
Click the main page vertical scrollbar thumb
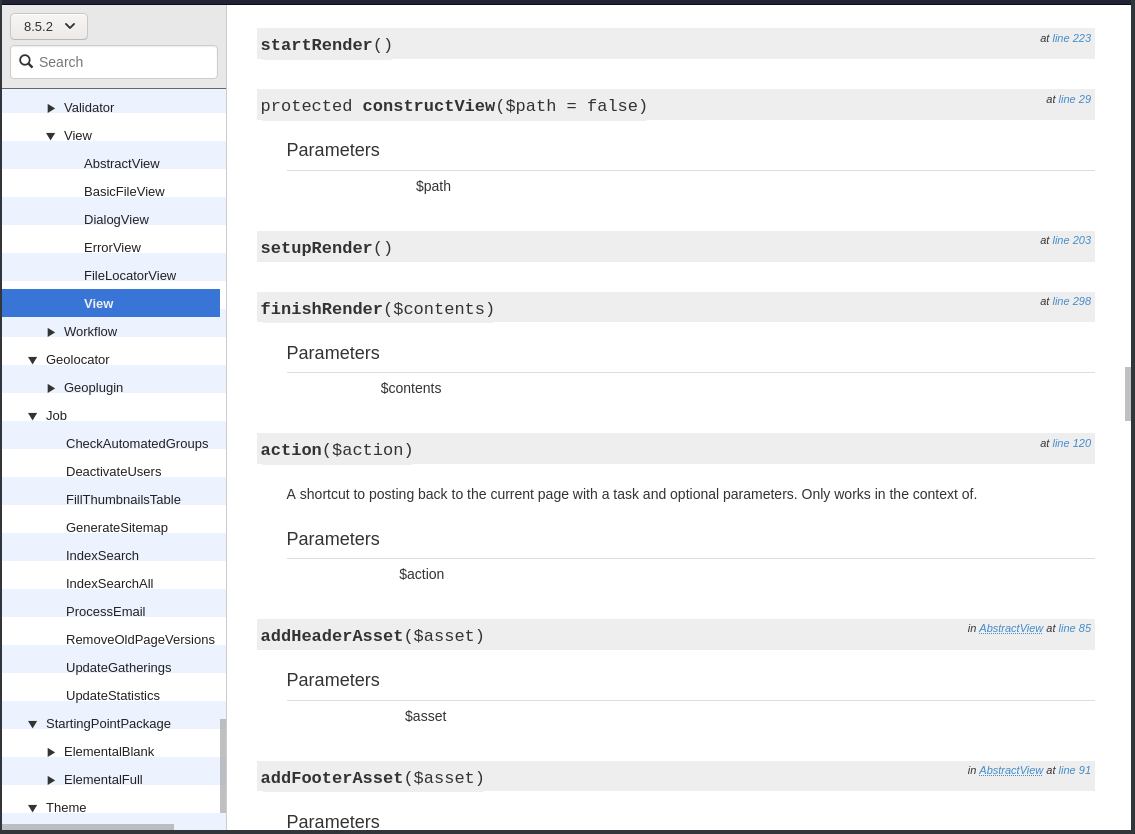point(1128,394)
